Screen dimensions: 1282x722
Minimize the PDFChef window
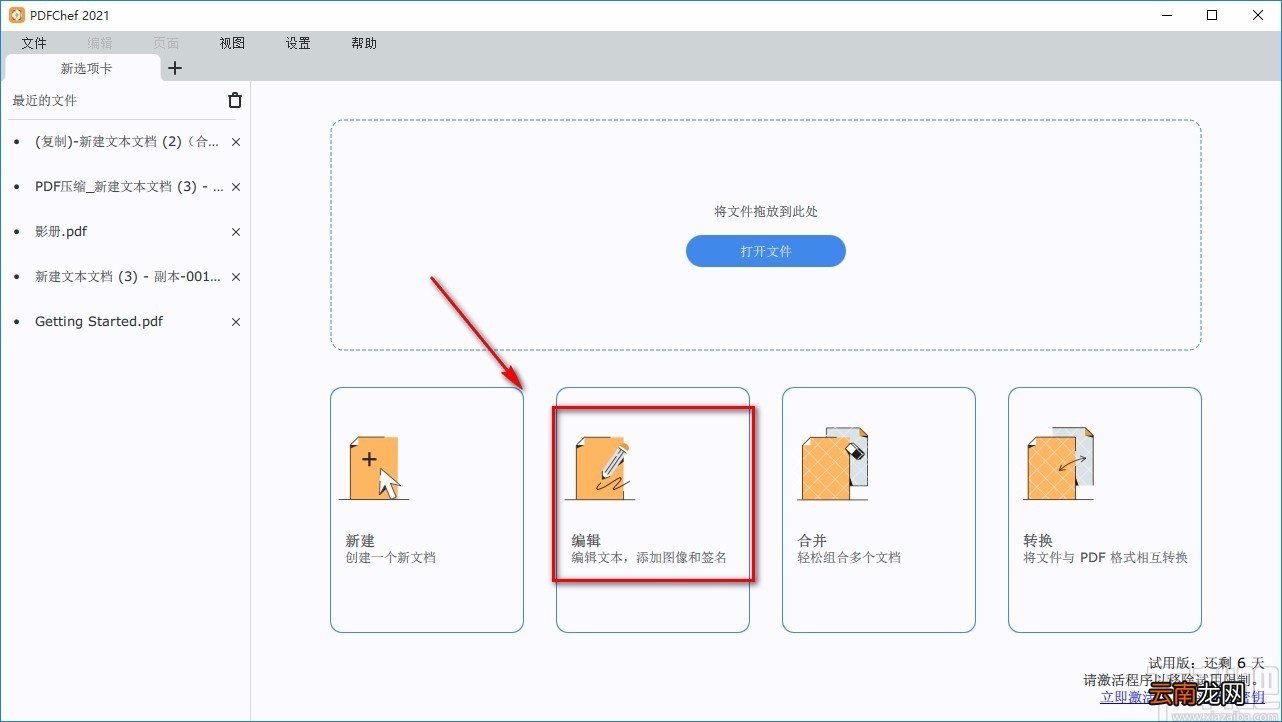click(x=1166, y=15)
